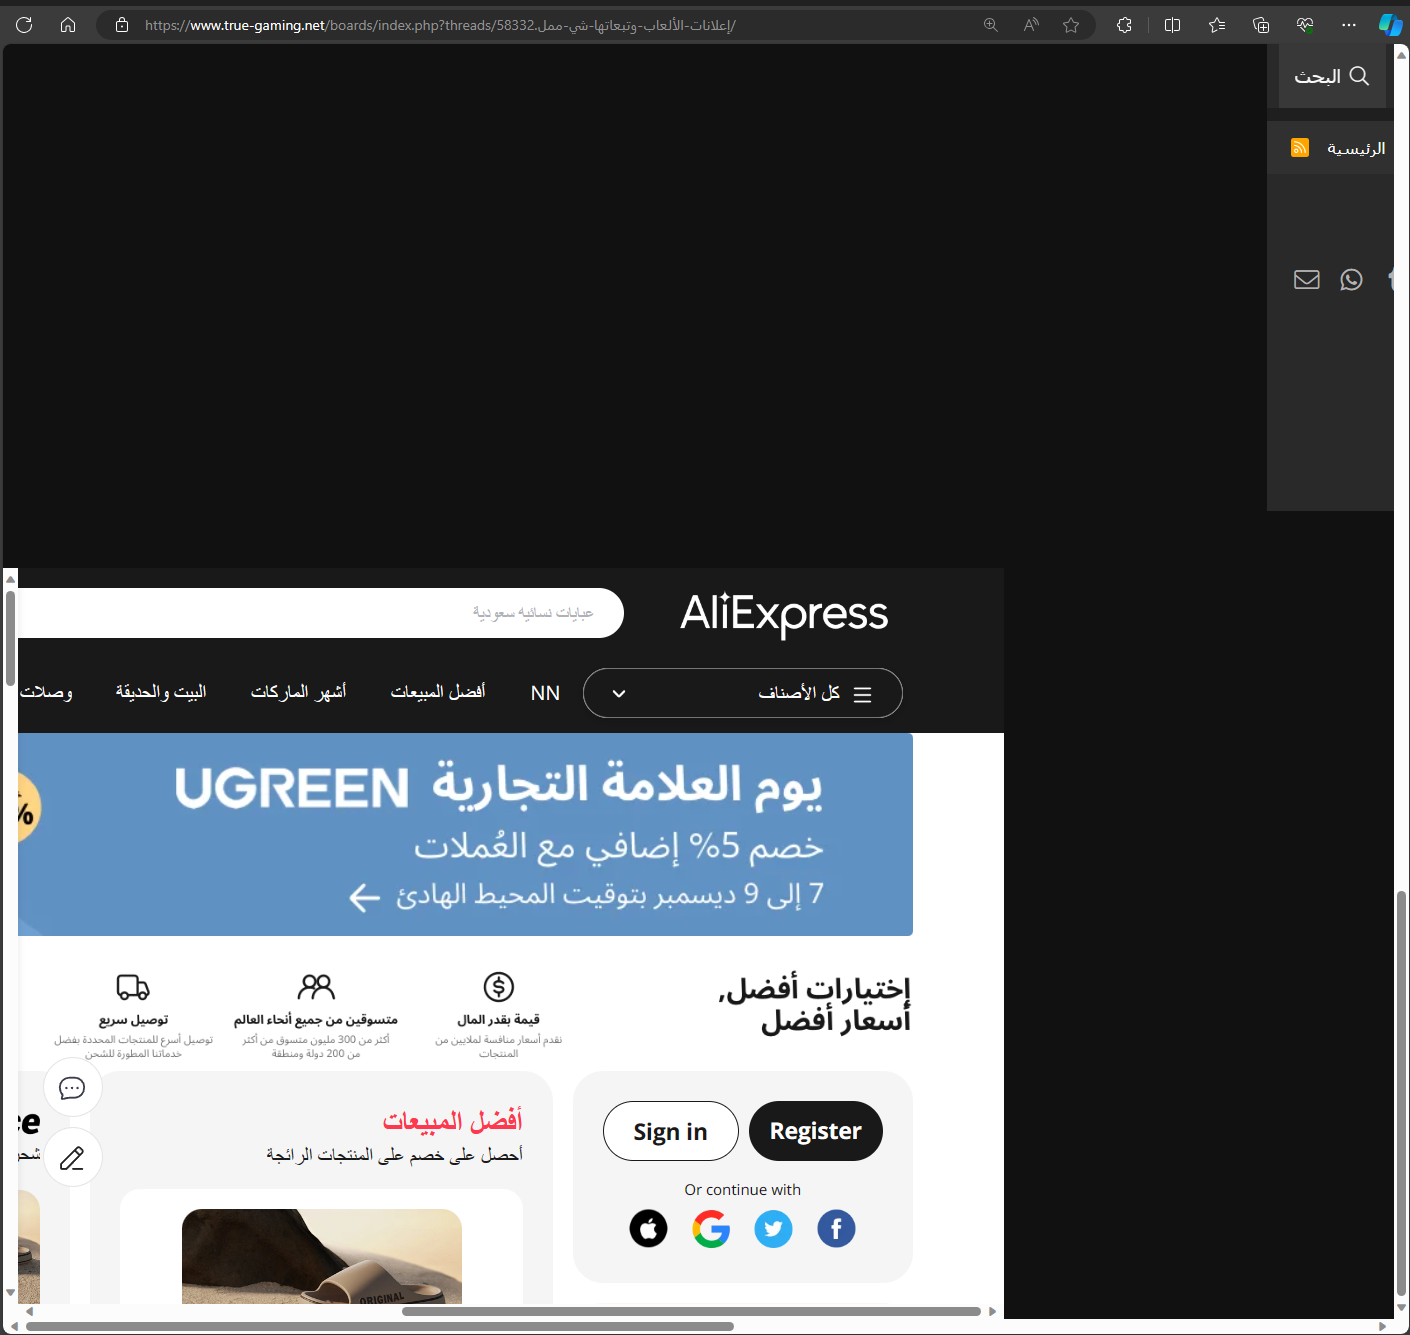Click the Register button
1410x1335 pixels.
815,1131
